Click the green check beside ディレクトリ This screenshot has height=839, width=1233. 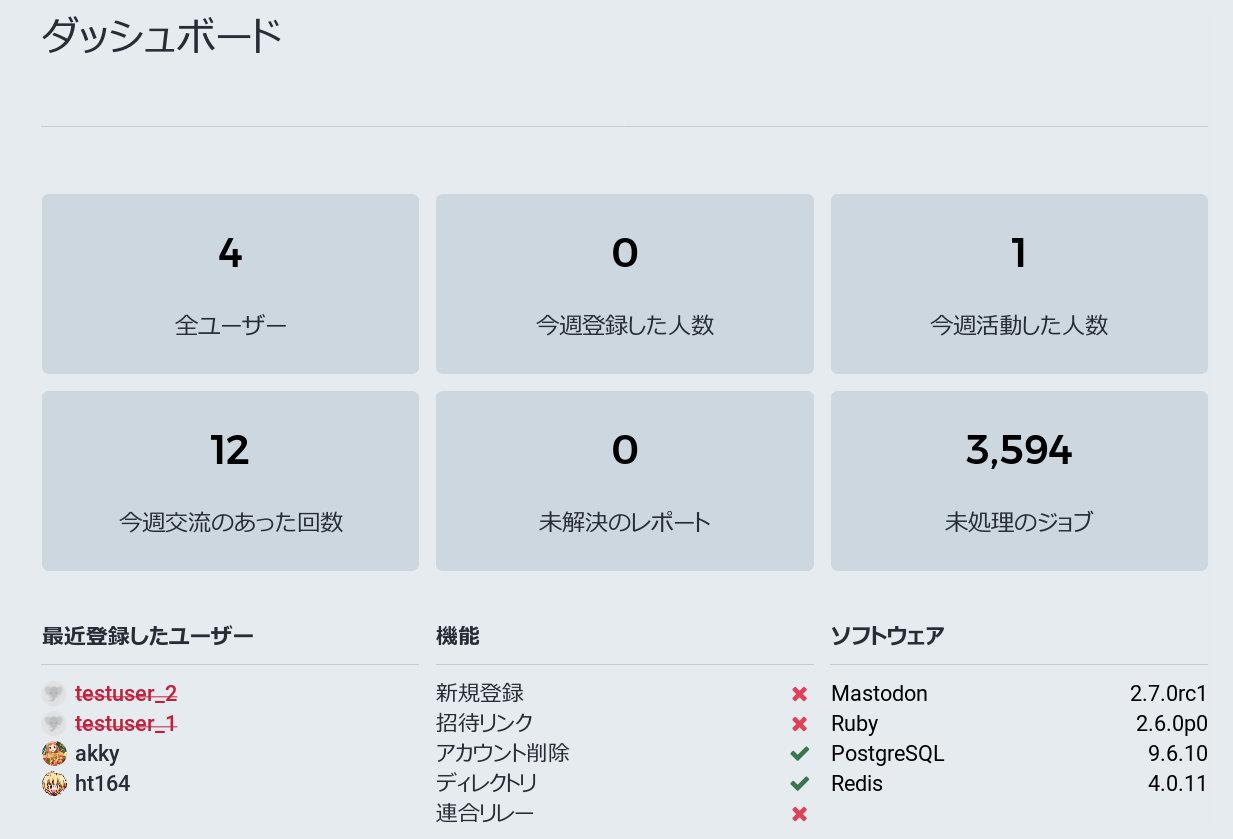point(799,783)
